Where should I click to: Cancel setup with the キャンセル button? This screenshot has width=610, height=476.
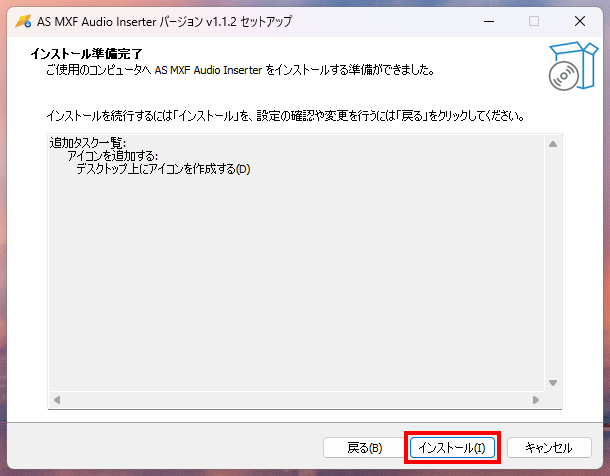coord(549,448)
